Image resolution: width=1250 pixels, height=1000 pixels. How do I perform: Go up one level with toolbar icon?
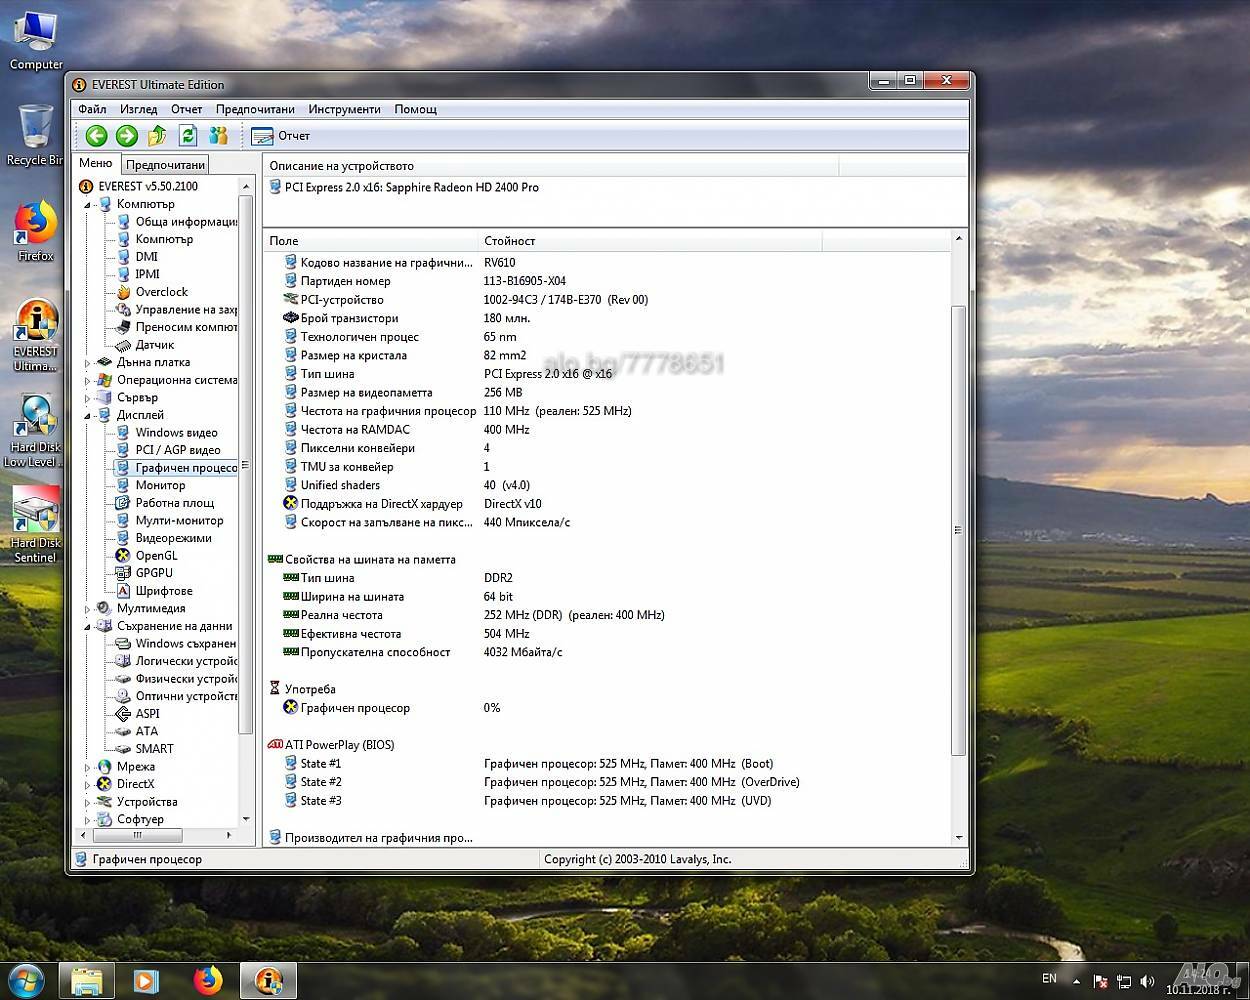(157, 136)
